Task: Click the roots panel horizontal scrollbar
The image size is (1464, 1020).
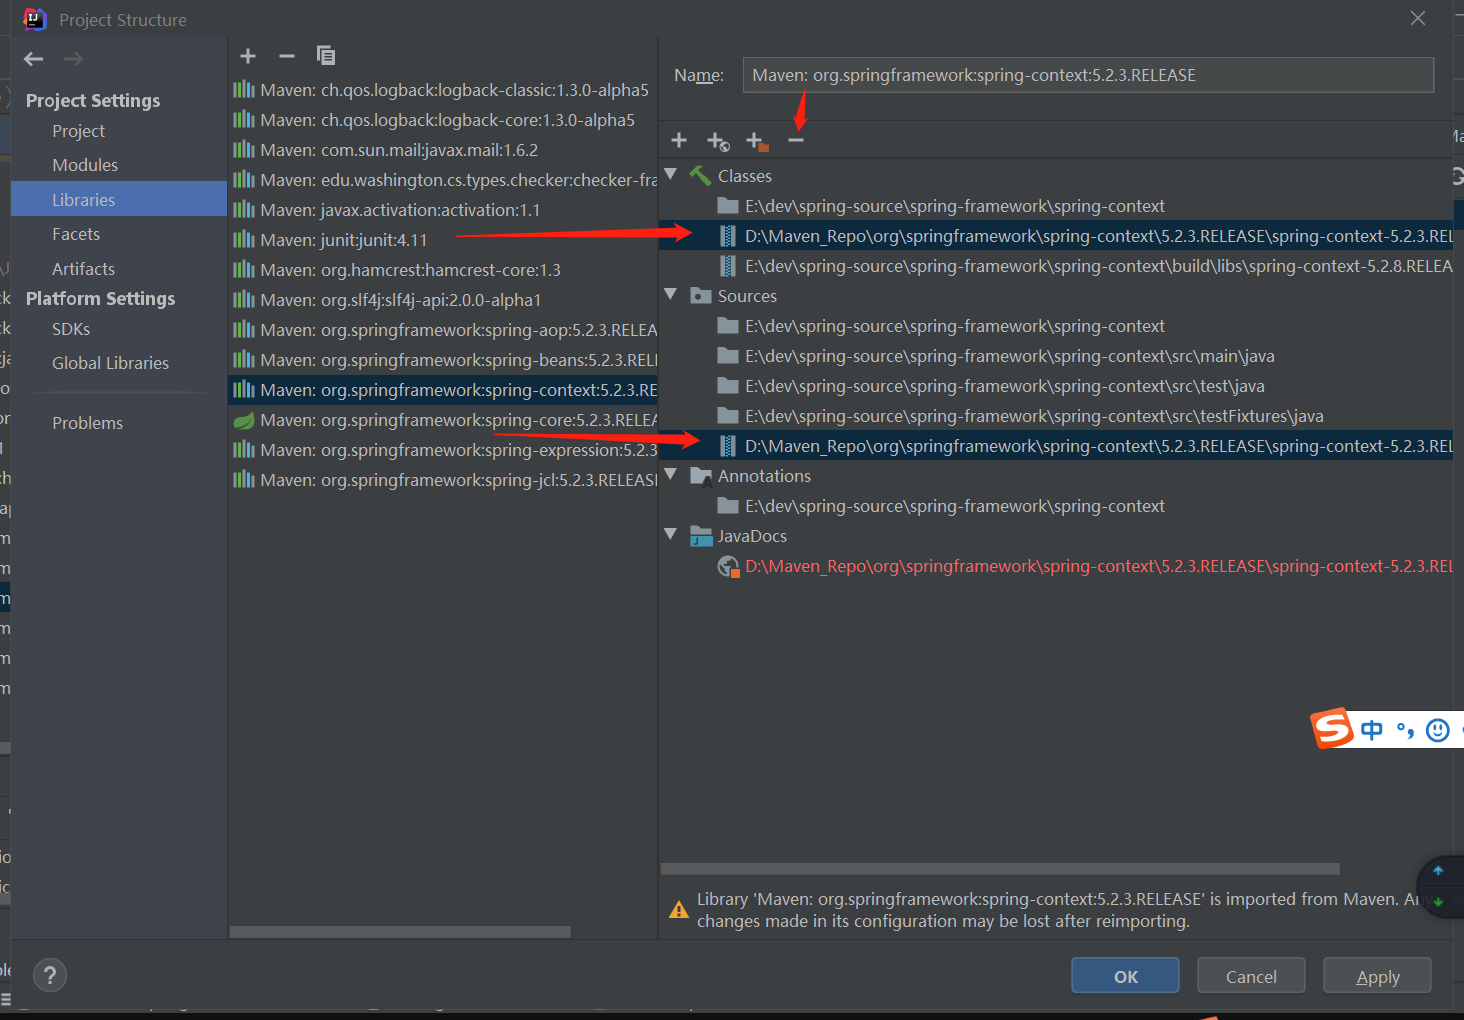Action: (x=1000, y=868)
